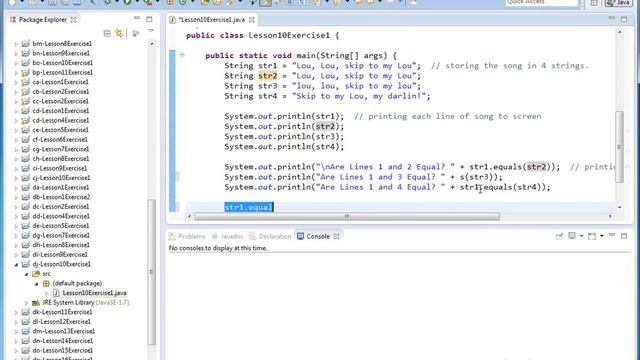The height and width of the screenshot is (360, 640).
Task: Select project icon of bp-Lesson11Exercise1
Action: point(25,72)
